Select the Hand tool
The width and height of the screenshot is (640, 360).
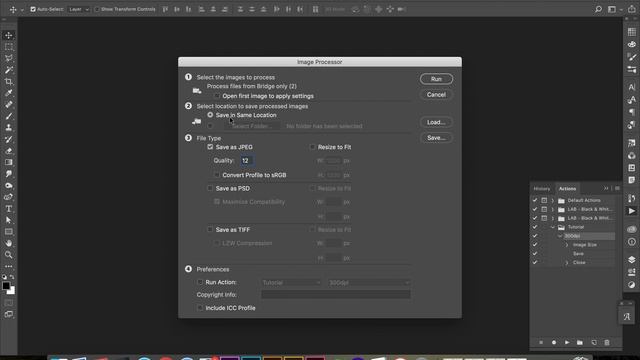coord(9,243)
